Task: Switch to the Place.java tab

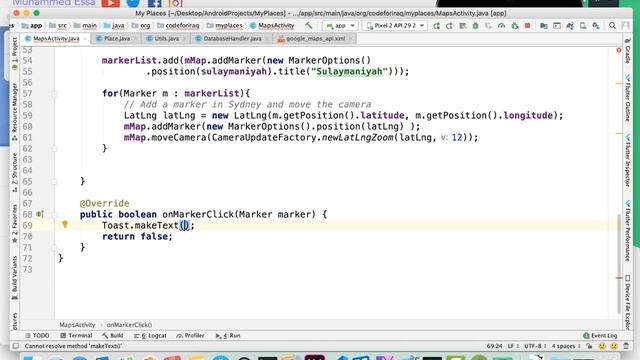Action: point(117,38)
